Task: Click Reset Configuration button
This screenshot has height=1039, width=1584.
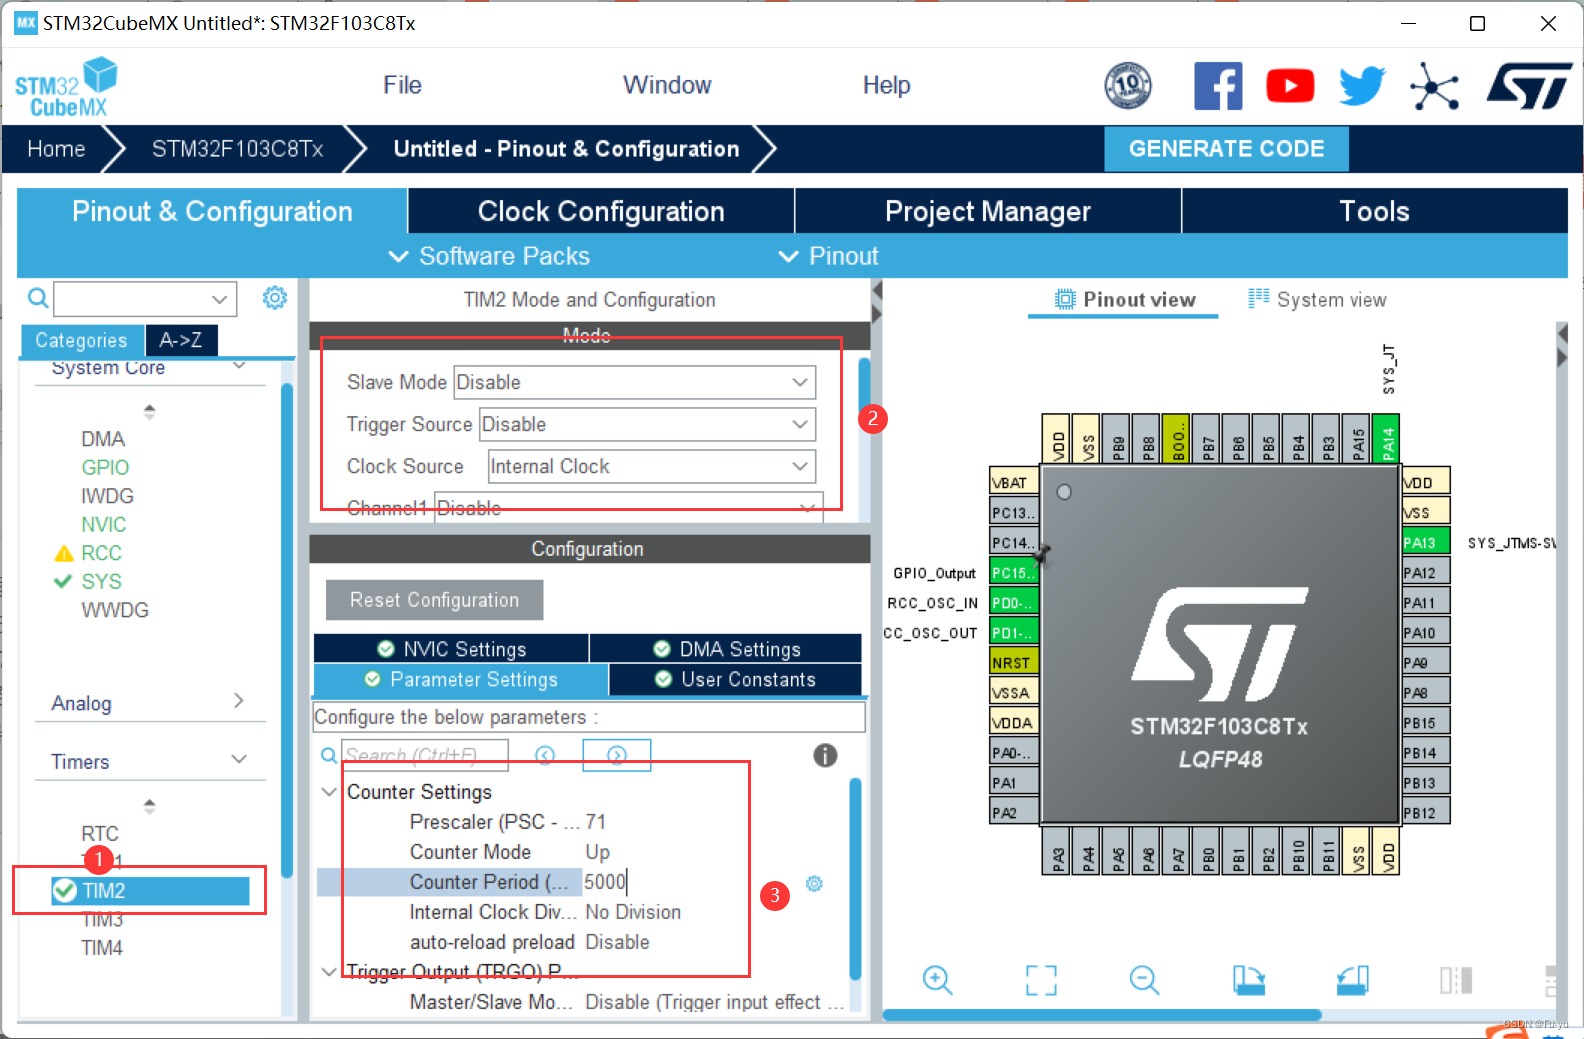Action: tap(434, 600)
